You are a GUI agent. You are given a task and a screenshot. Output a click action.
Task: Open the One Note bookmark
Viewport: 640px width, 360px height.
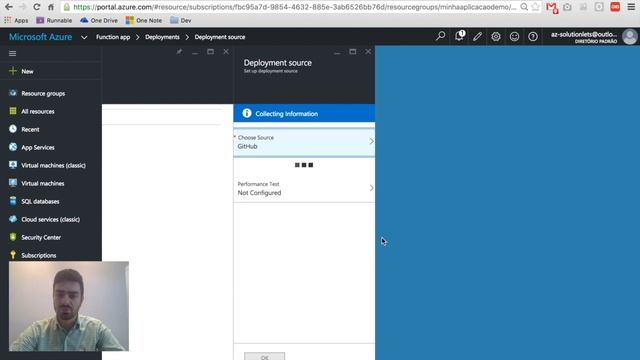[x=144, y=20]
